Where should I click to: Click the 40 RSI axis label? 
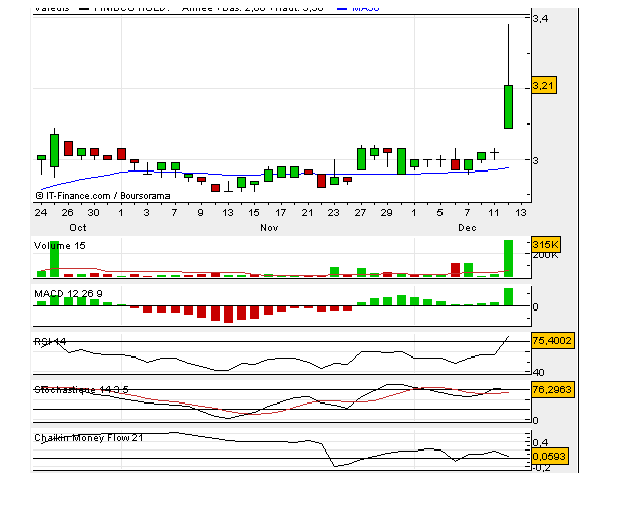point(539,372)
